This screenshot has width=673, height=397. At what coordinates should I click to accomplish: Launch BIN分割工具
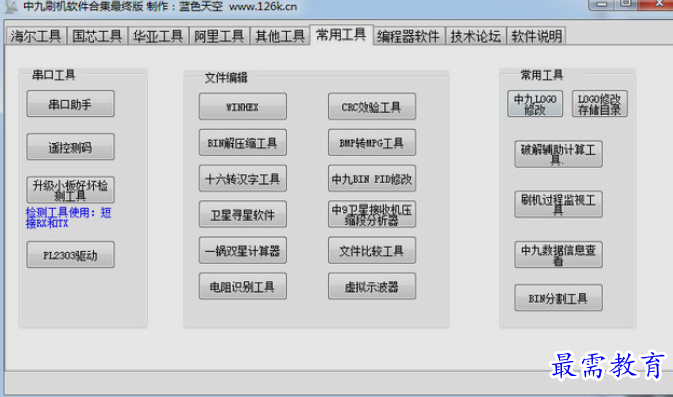[x=558, y=297]
